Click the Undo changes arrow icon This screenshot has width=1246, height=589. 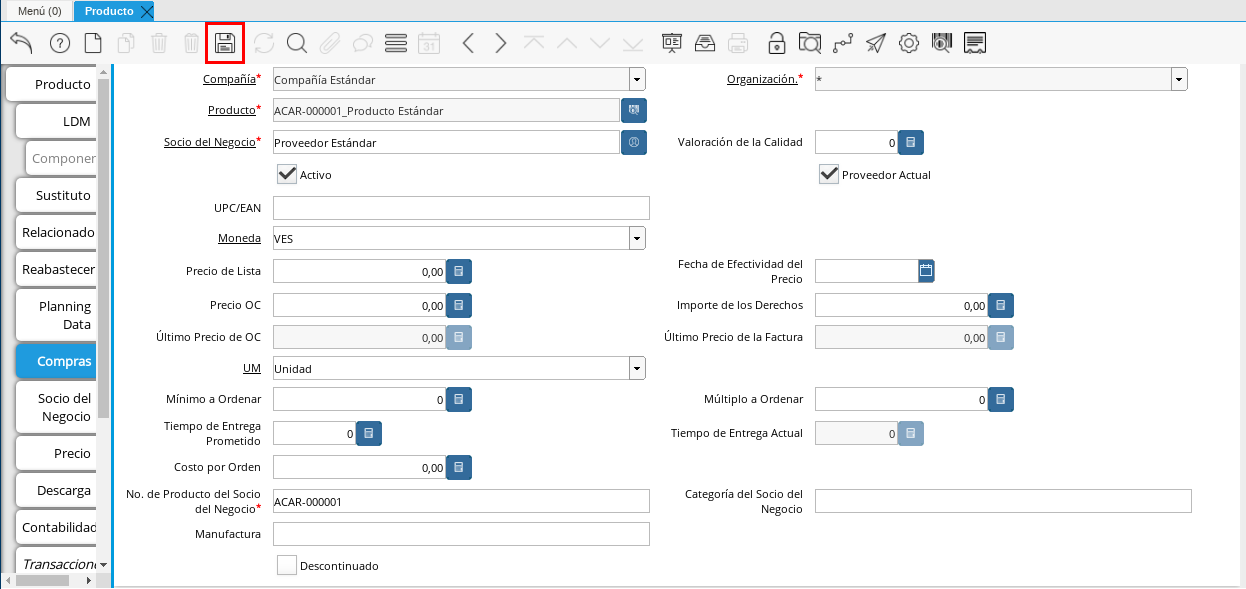[22, 43]
